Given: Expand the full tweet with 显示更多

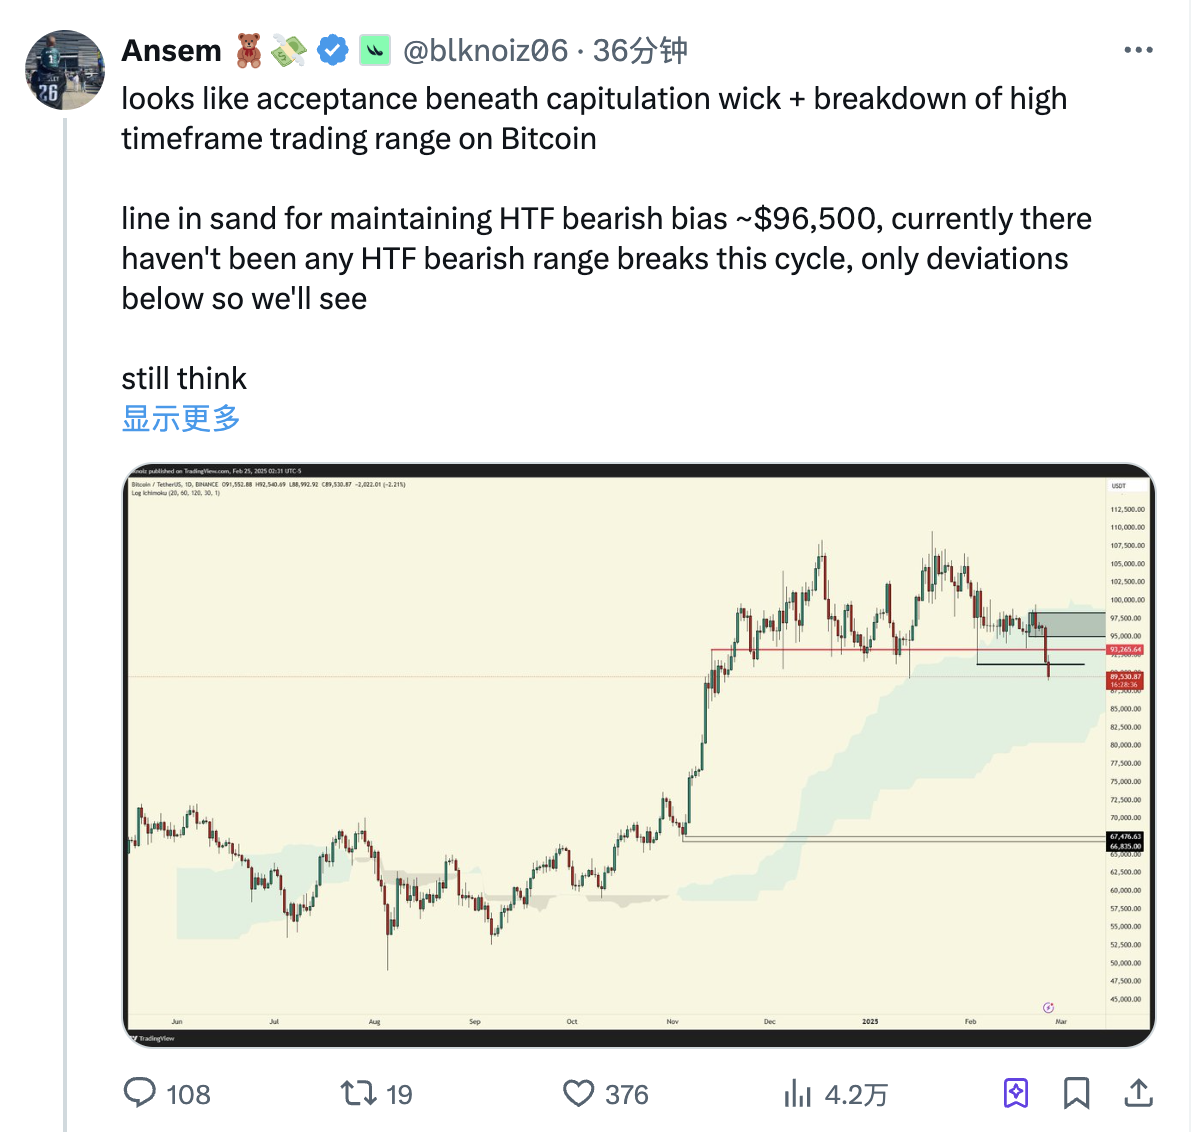Looking at the screenshot, I should (179, 420).
